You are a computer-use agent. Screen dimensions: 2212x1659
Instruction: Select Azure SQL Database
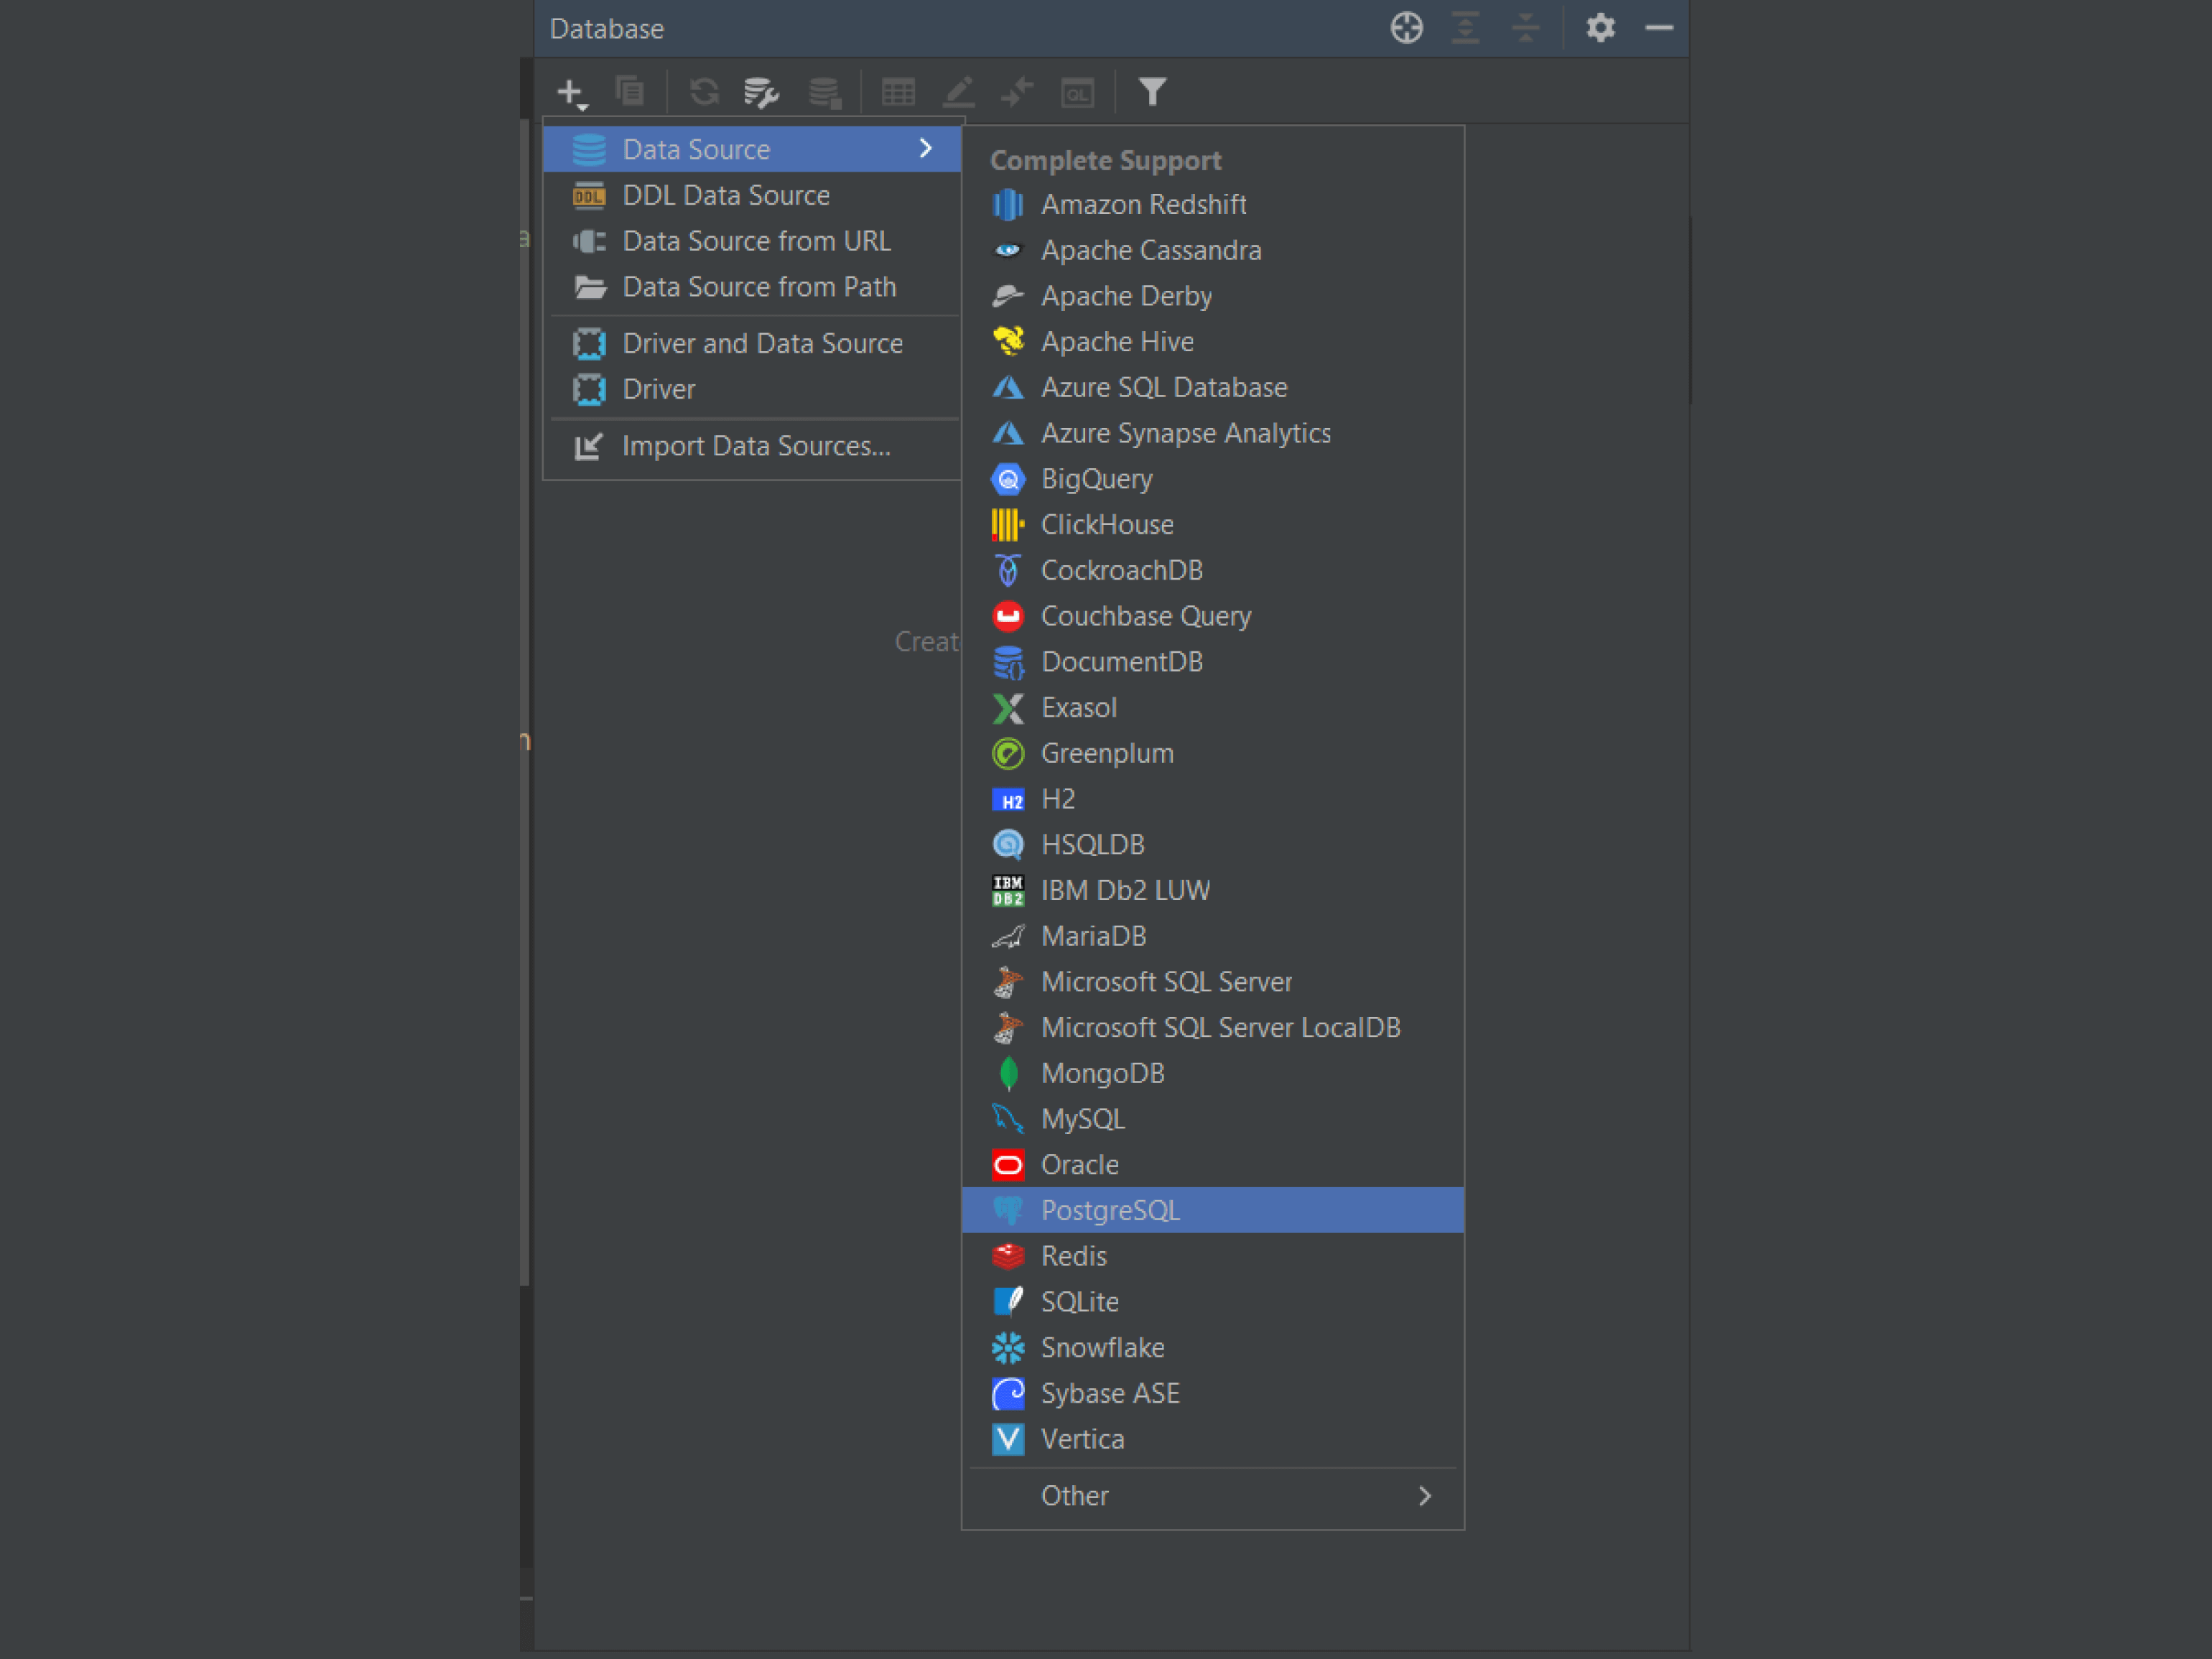tap(1213, 387)
